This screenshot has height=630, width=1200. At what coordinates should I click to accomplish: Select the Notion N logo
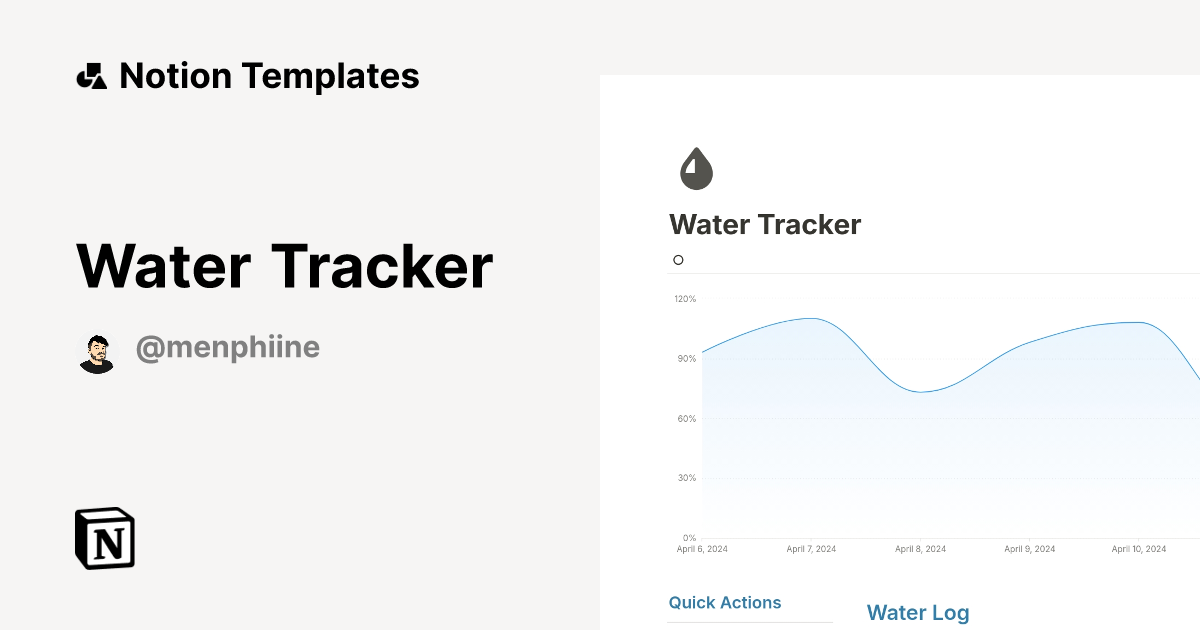click(x=104, y=538)
